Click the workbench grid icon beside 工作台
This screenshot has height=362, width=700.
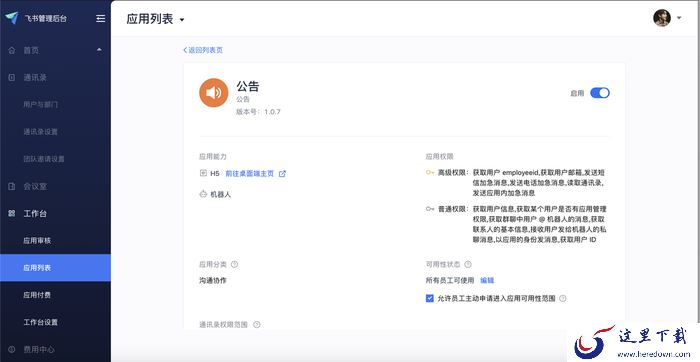(x=12, y=214)
